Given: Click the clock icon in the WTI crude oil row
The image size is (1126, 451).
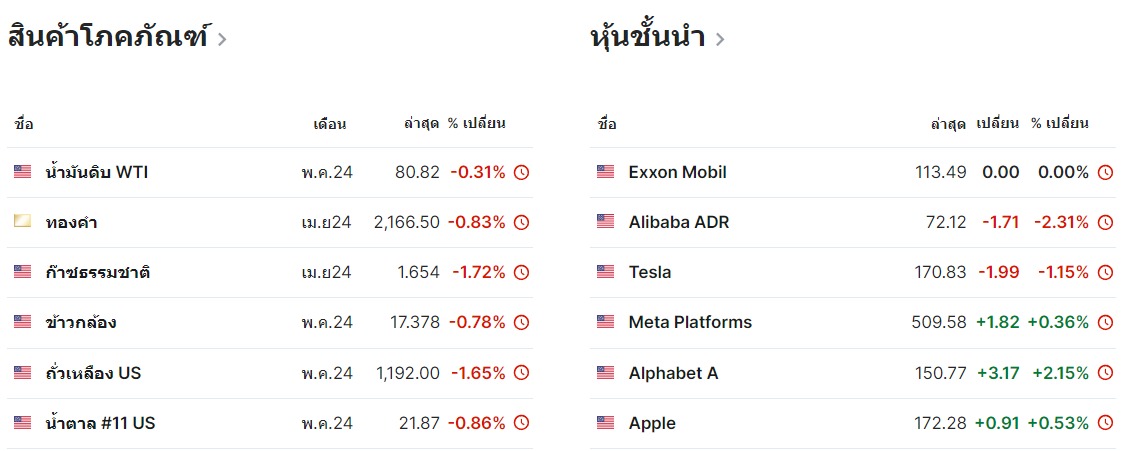Looking at the screenshot, I should pyautogui.click(x=521, y=172).
